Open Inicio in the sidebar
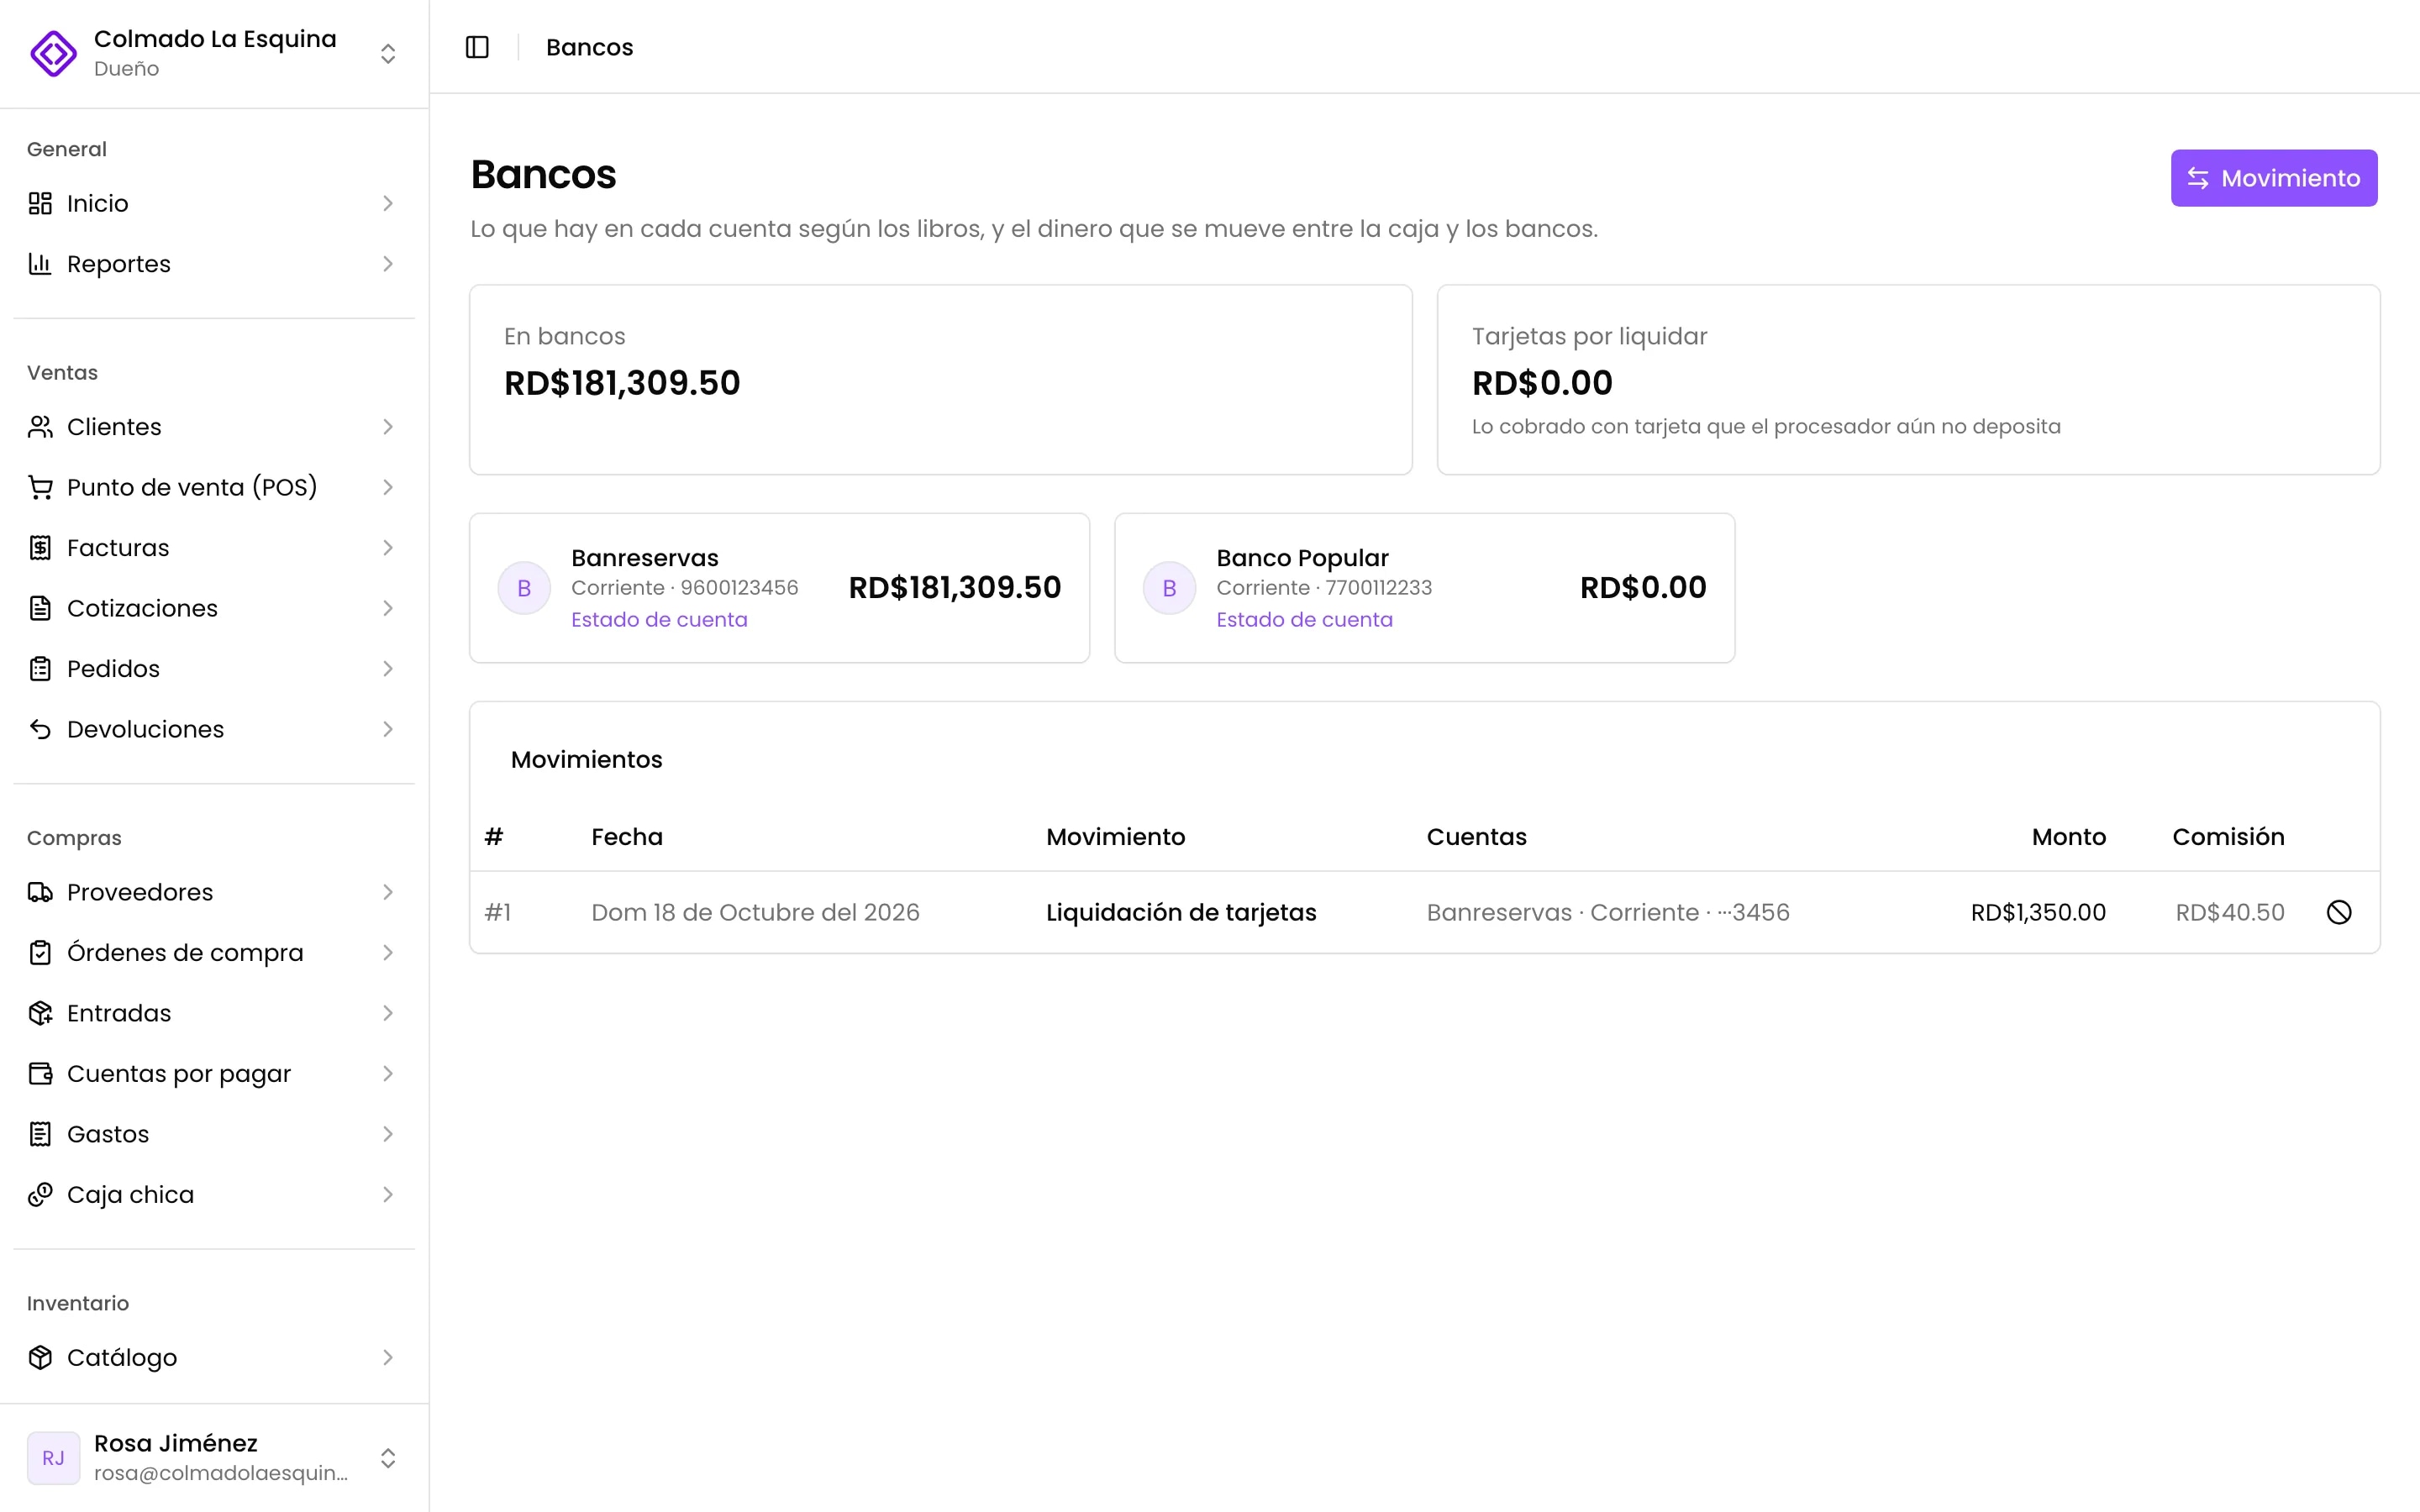 [214, 203]
